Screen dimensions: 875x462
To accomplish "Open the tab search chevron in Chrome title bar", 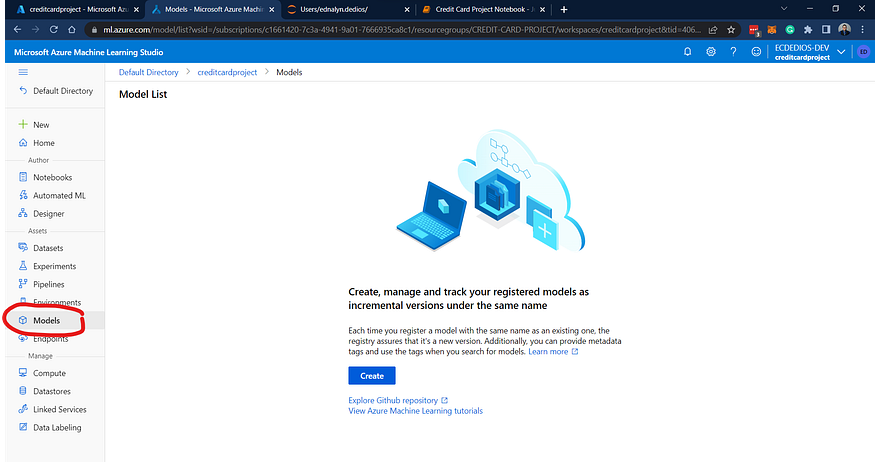I will coord(783,9).
